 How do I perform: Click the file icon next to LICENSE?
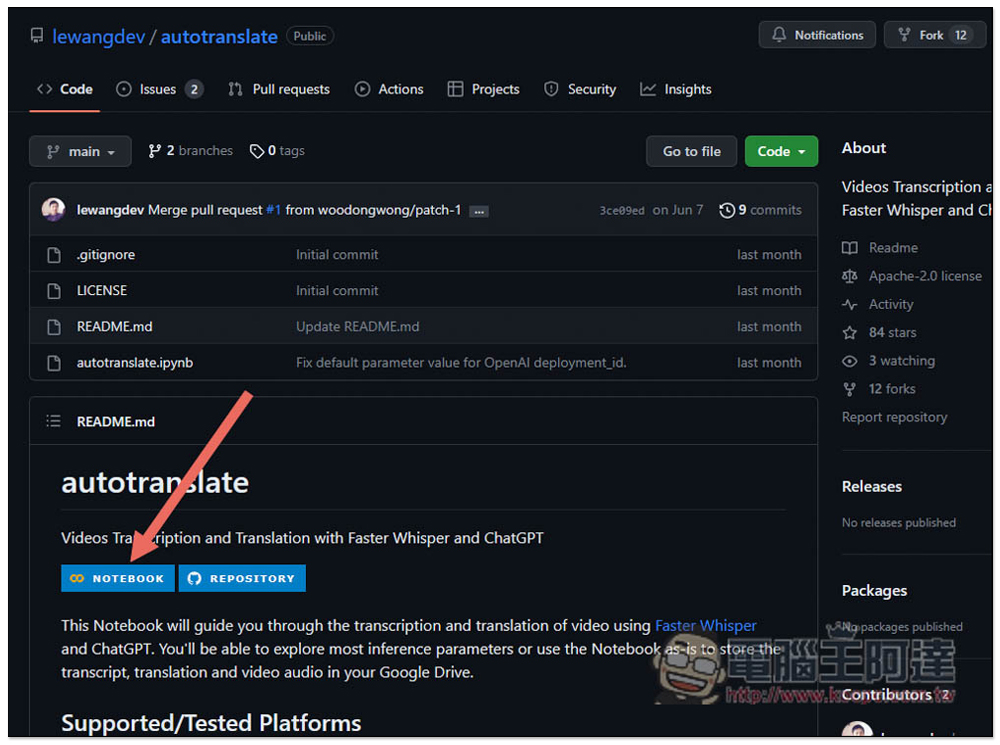point(54,291)
